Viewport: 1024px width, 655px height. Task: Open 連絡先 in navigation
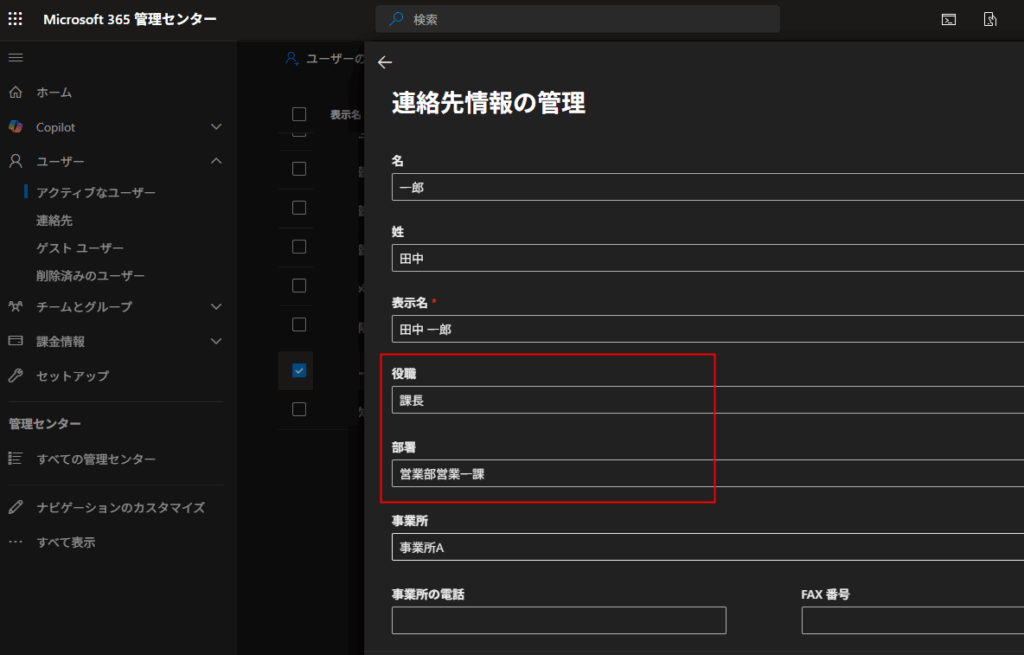pyautogui.click(x=54, y=221)
